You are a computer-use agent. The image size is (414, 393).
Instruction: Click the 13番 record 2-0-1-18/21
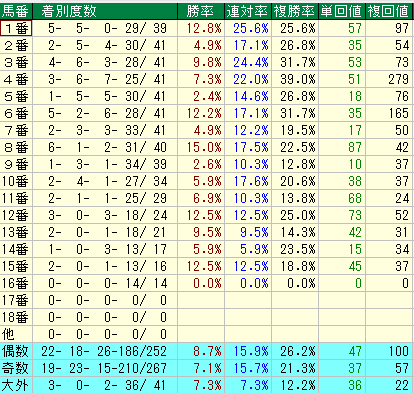(x=107, y=232)
